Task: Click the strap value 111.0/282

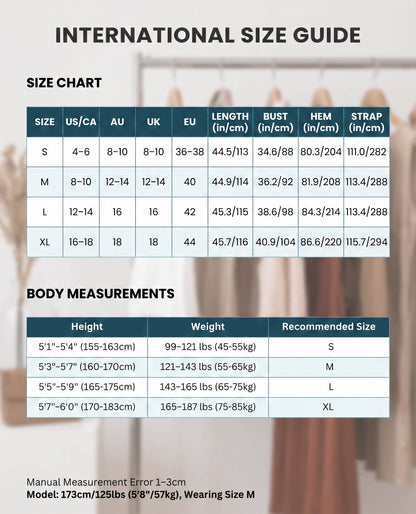Action: coord(366,152)
